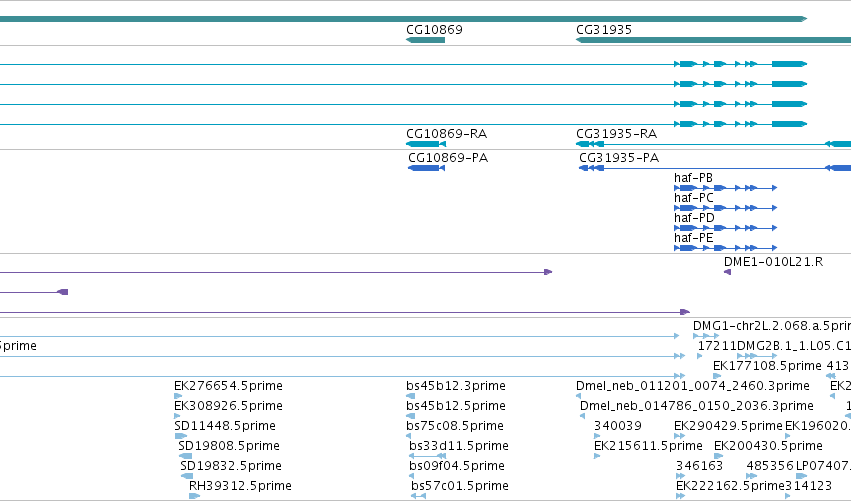Select Dmel_neb_014786_0150_2036.3prime label
The height and width of the screenshot is (501, 851).
pyautogui.click(x=696, y=406)
